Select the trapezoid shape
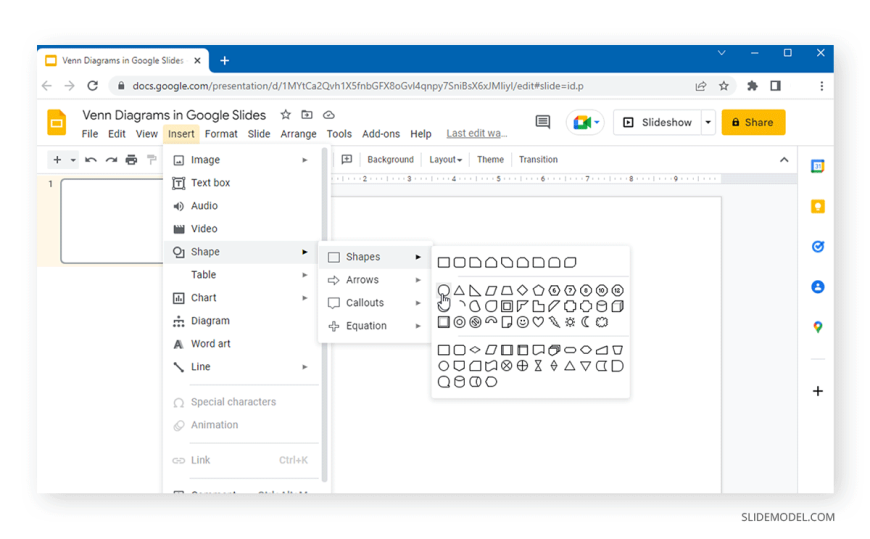The height and width of the screenshot is (539, 870). [507, 290]
